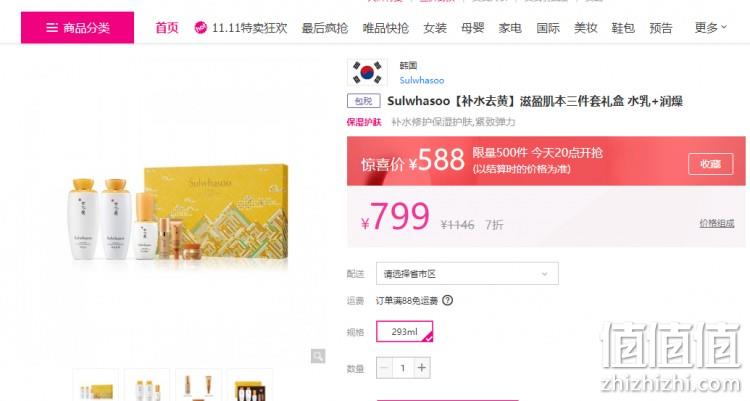Go to the 美妆 category tab
This screenshot has width=750, height=401.
point(585,28)
